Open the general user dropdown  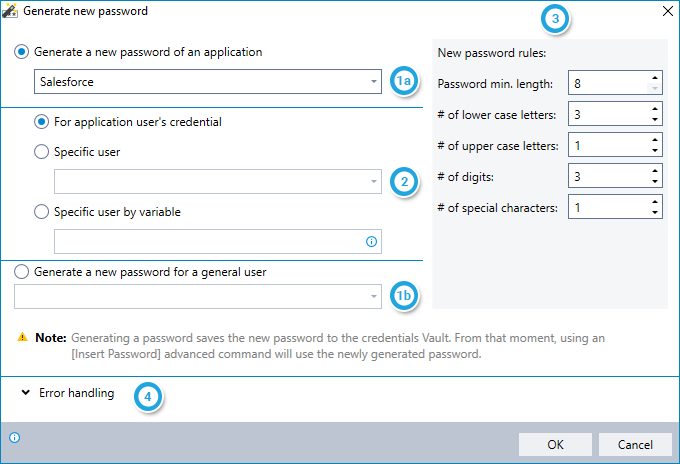(372, 296)
